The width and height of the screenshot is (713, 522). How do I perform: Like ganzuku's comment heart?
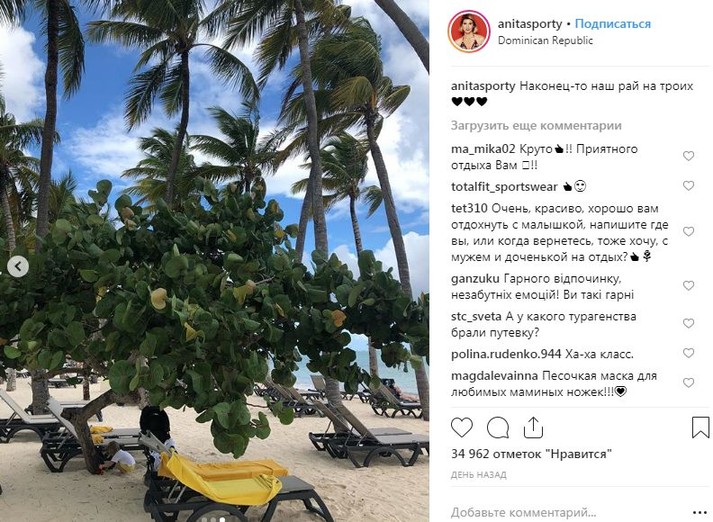[x=688, y=286]
